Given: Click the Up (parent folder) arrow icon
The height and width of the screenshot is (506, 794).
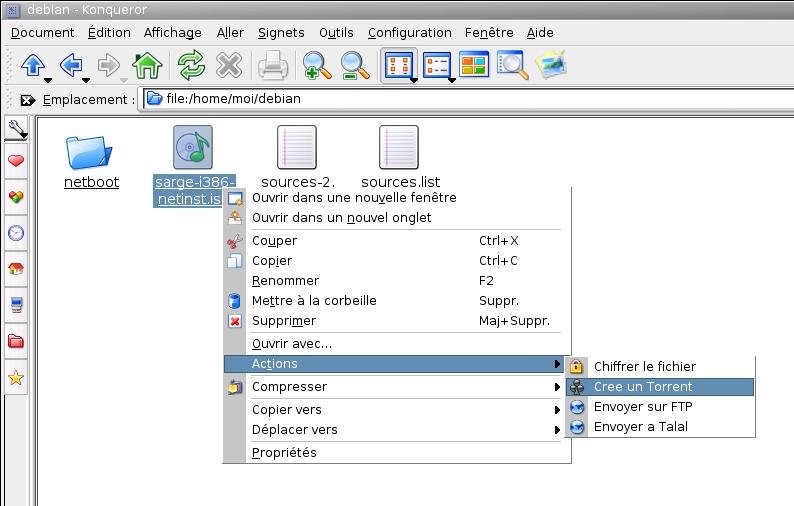Looking at the screenshot, I should [x=33, y=65].
